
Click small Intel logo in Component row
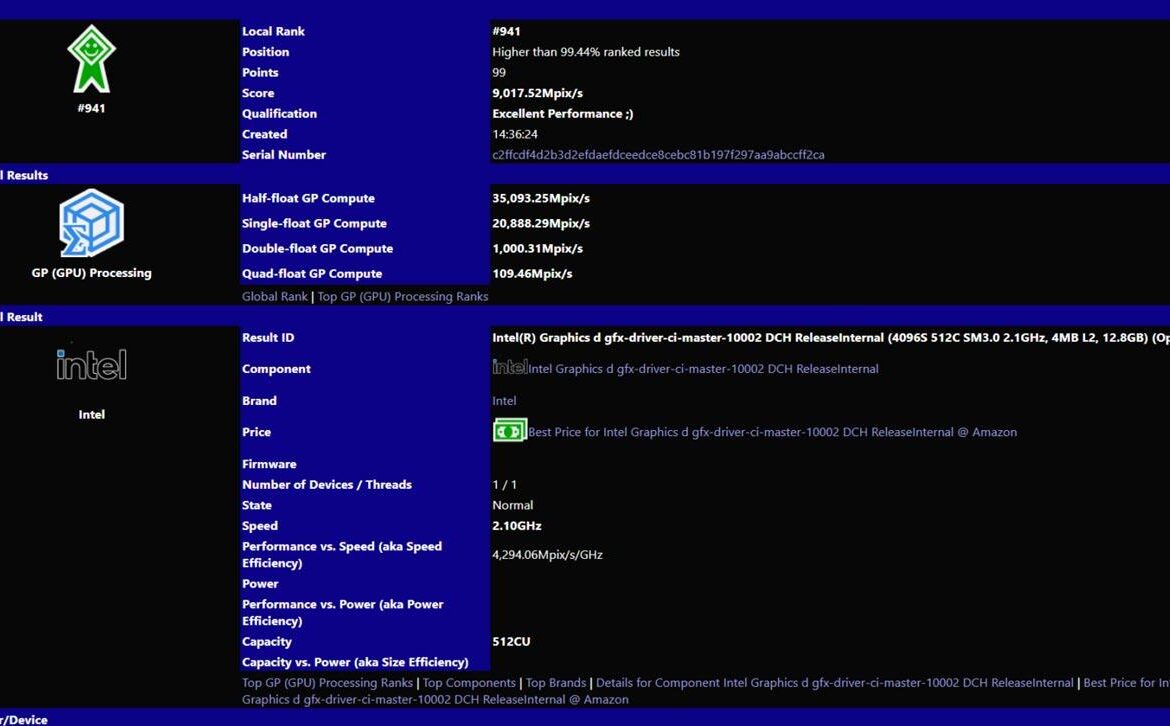pyautogui.click(x=509, y=368)
